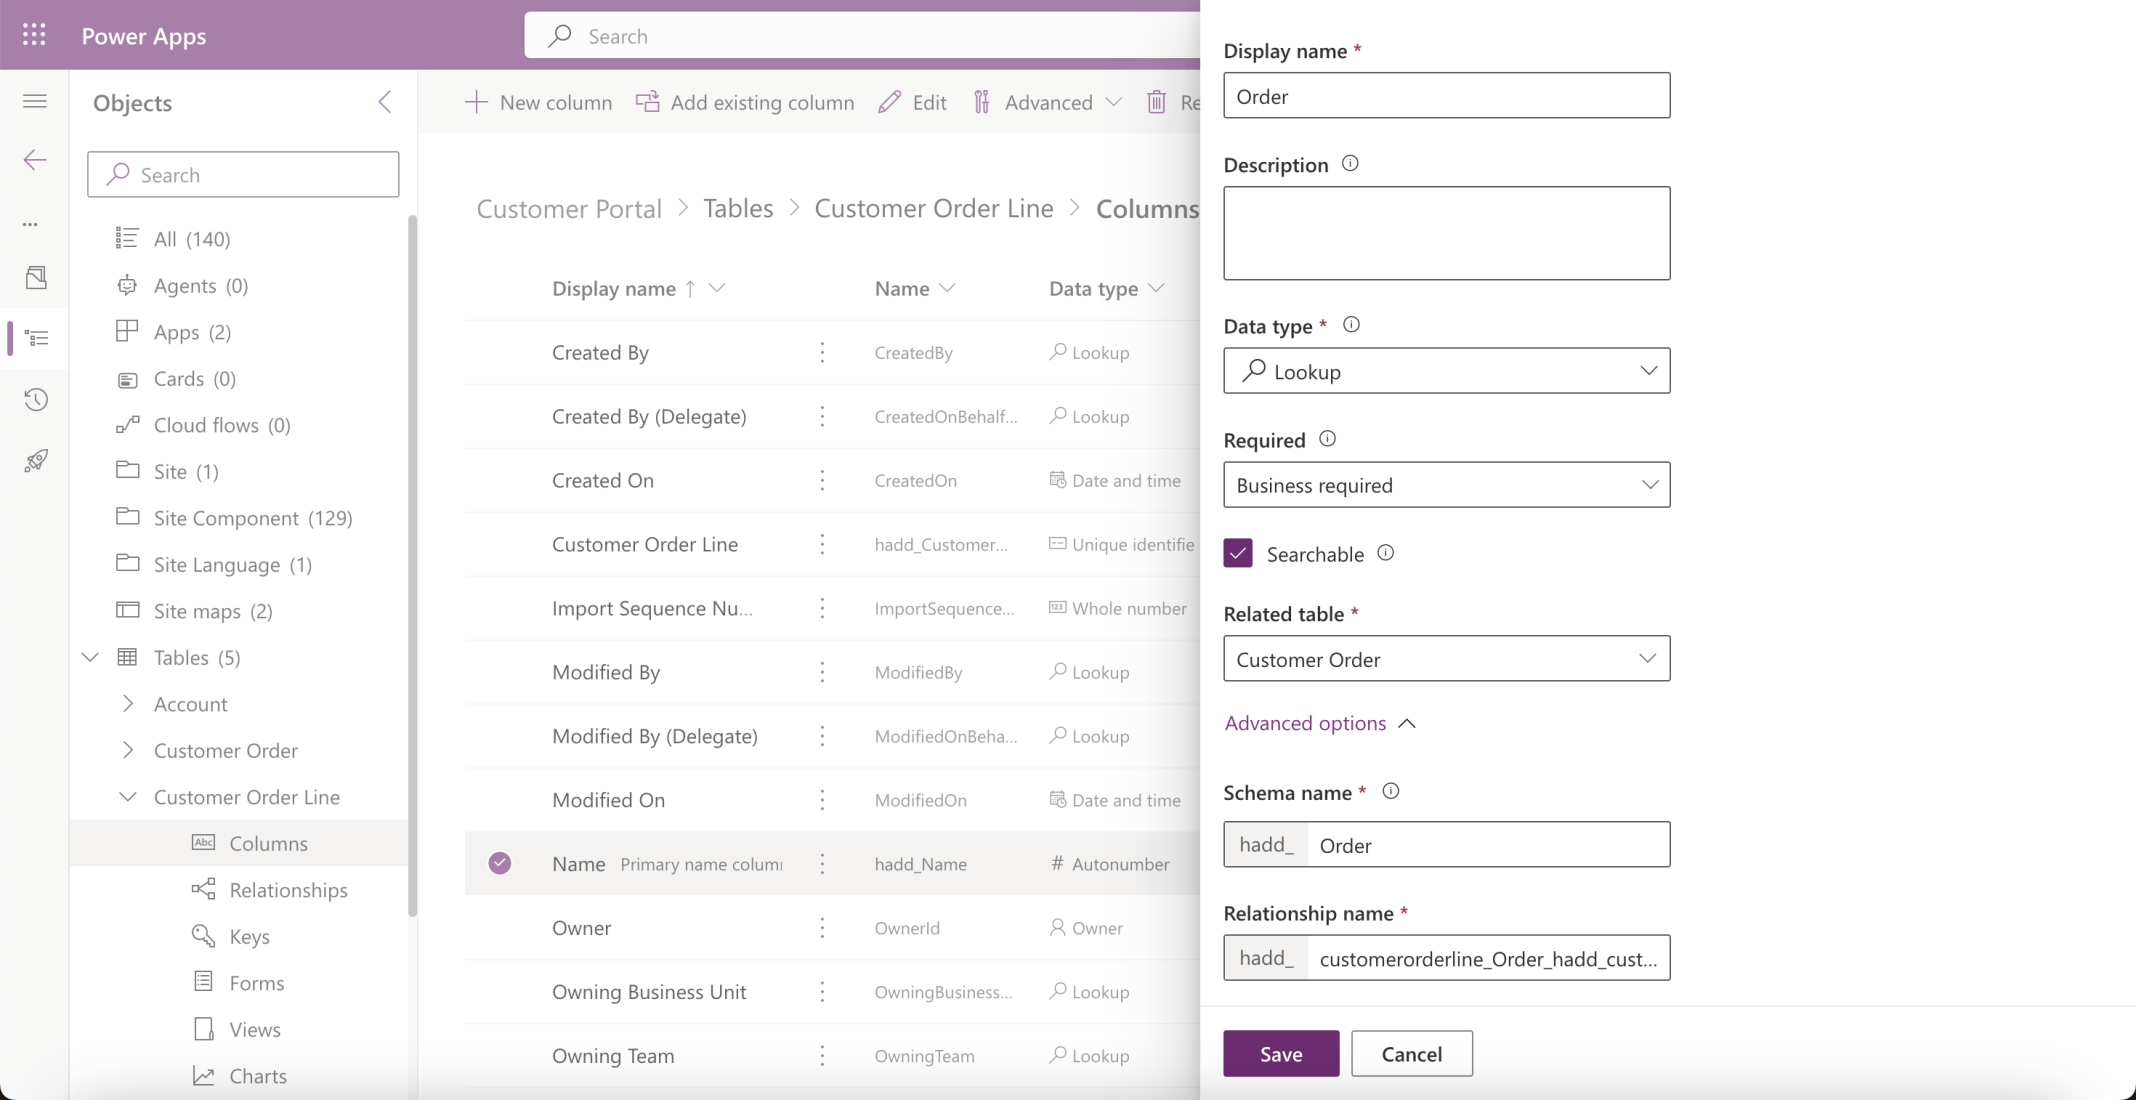Open the Relationships item under Customer Order Line

click(288, 890)
